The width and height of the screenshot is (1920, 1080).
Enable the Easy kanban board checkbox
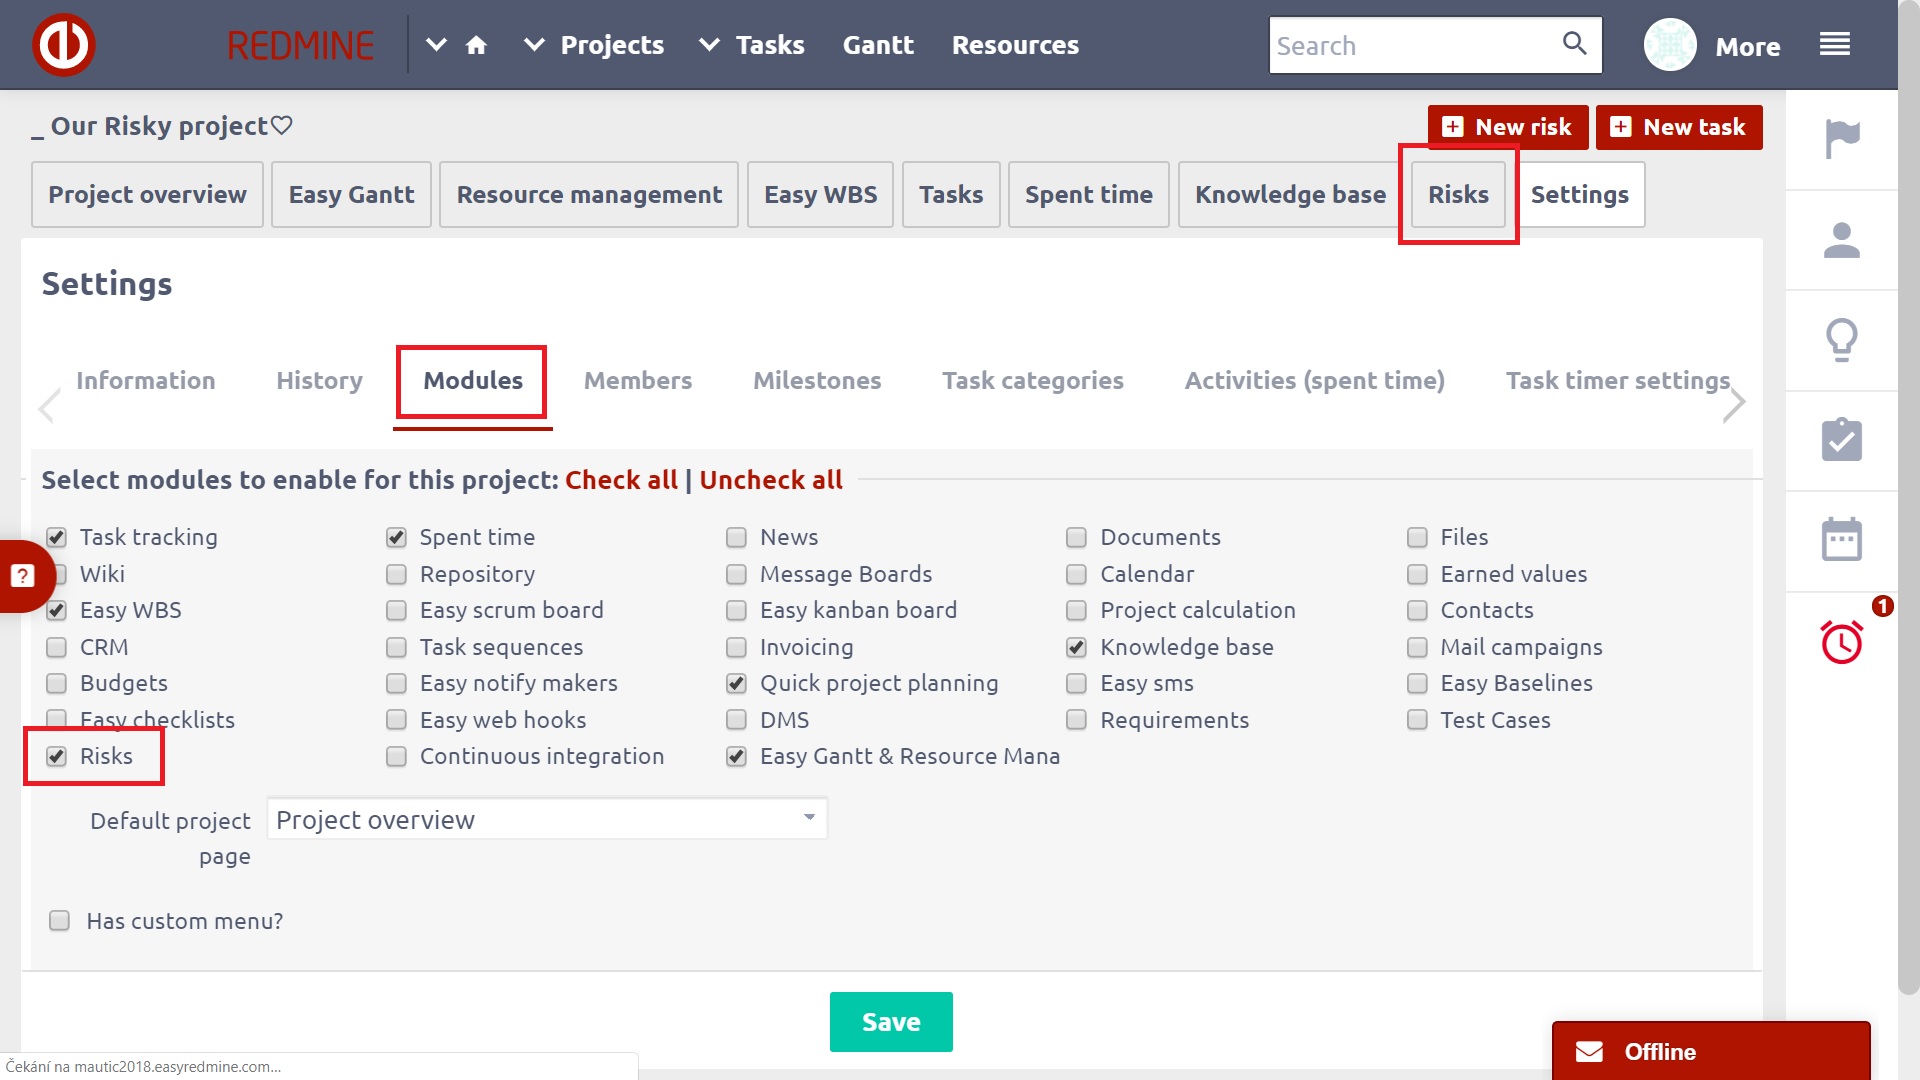click(x=737, y=611)
